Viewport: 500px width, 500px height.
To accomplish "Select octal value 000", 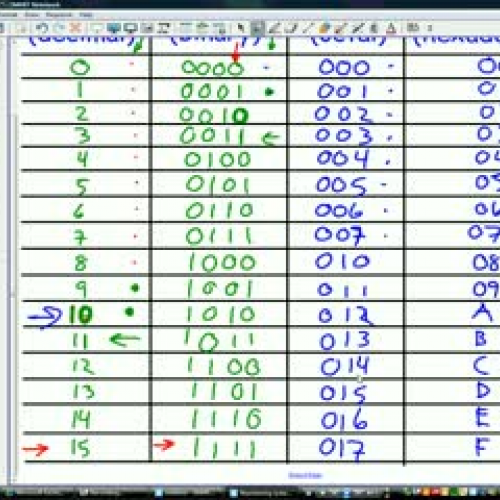I will [x=344, y=67].
